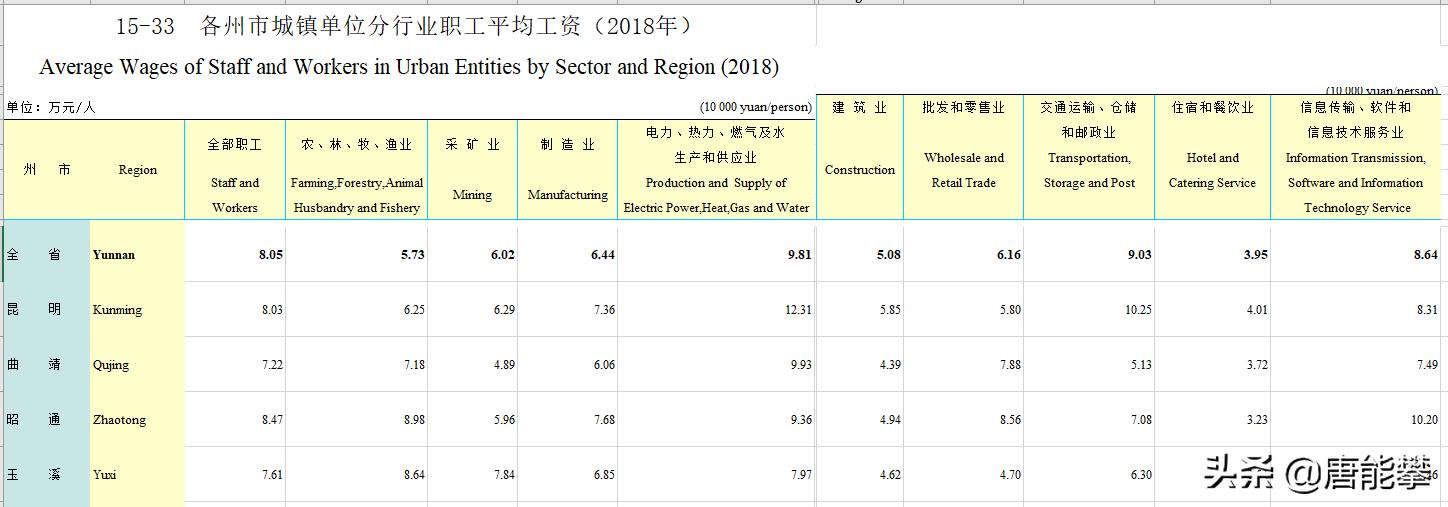Screen dimensions: 1448x507
Task: Select Yunnan's wholesale value 6.16
Action: point(1008,254)
